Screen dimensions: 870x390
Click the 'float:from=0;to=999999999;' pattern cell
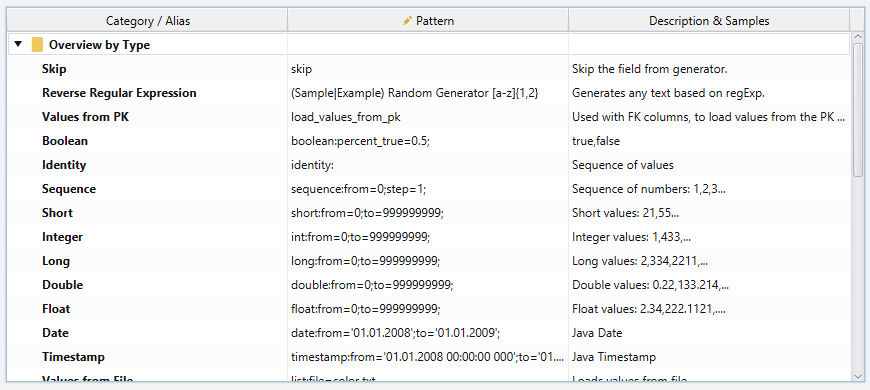tap(428, 308)
